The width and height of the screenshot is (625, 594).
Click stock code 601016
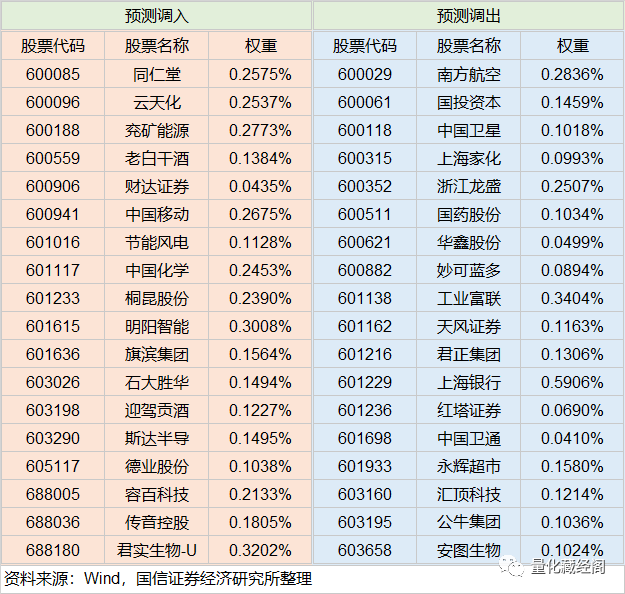tap(53, 242)
